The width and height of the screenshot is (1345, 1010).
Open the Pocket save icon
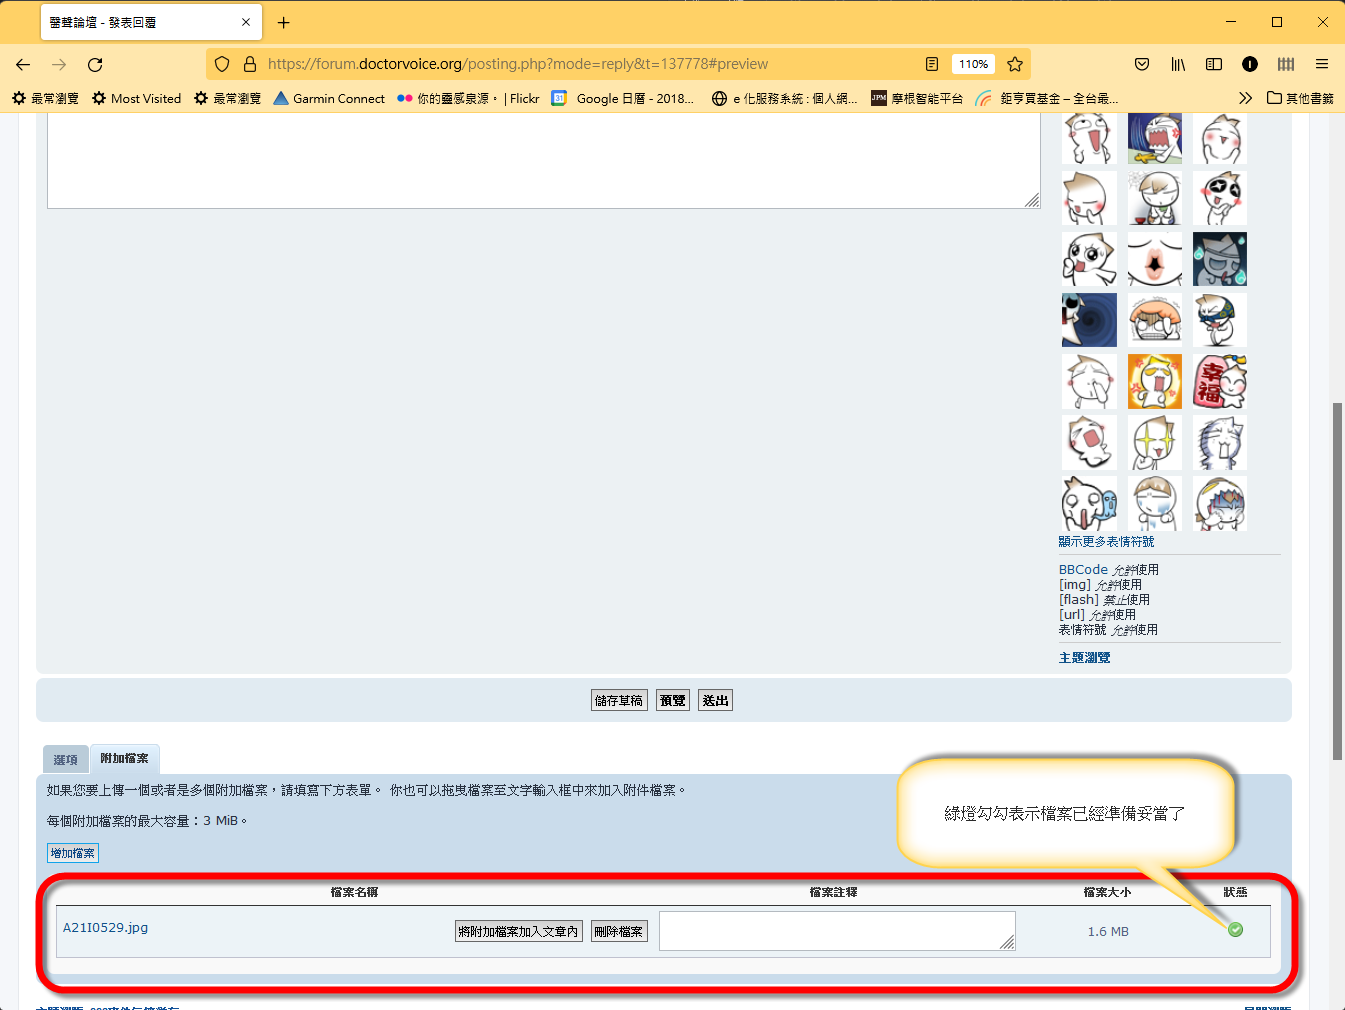pos(1142,64)
